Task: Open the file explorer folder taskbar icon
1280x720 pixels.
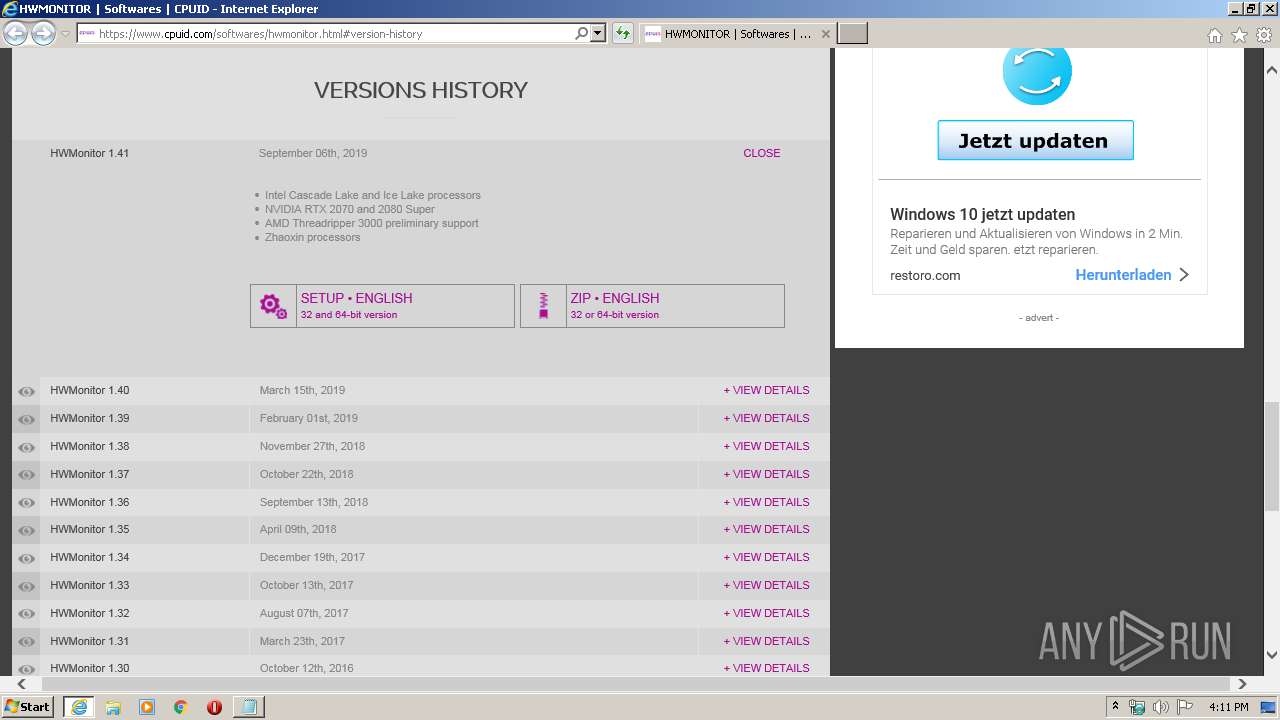Action: pyautogui.click(x=113, y=707)
